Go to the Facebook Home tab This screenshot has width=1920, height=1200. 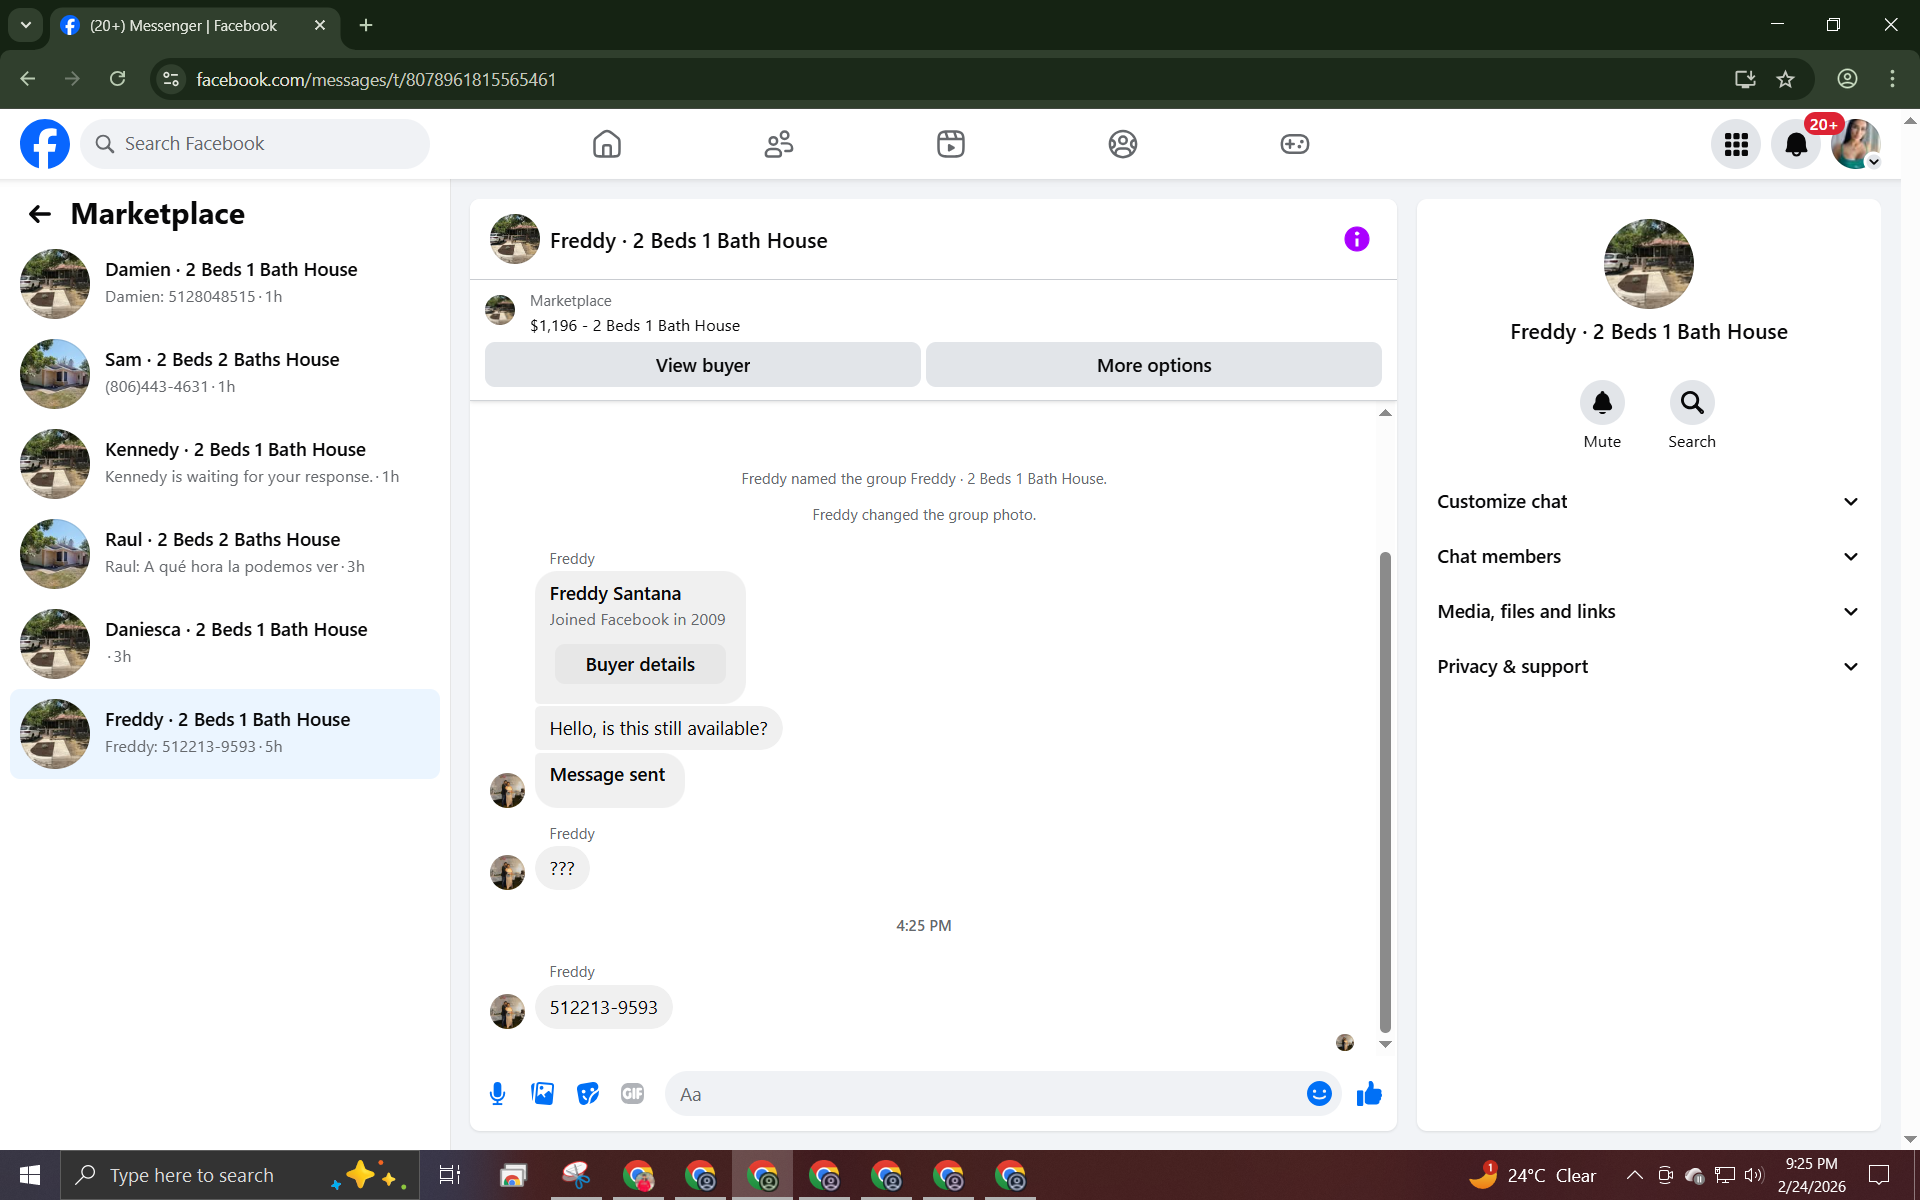[606, 145]
